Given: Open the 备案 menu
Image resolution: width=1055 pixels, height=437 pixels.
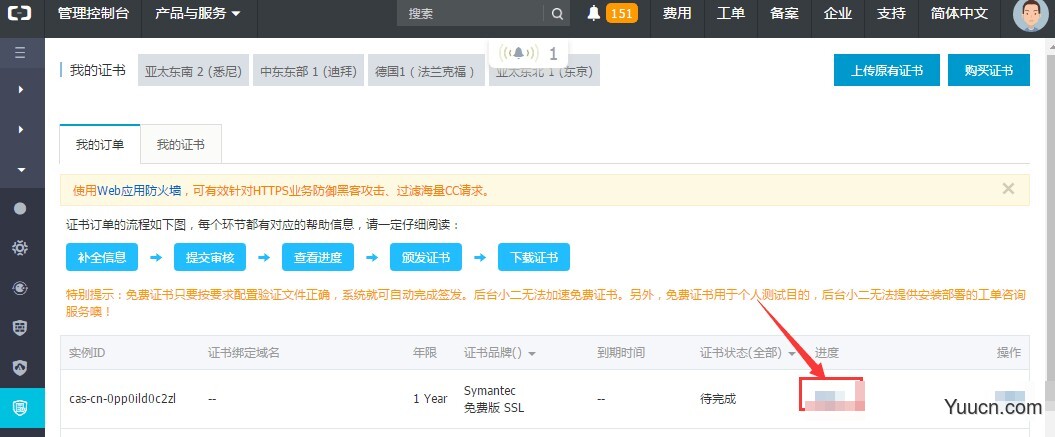Looking at the screenshot, I should pyautogui.click(x=785, y=13).
